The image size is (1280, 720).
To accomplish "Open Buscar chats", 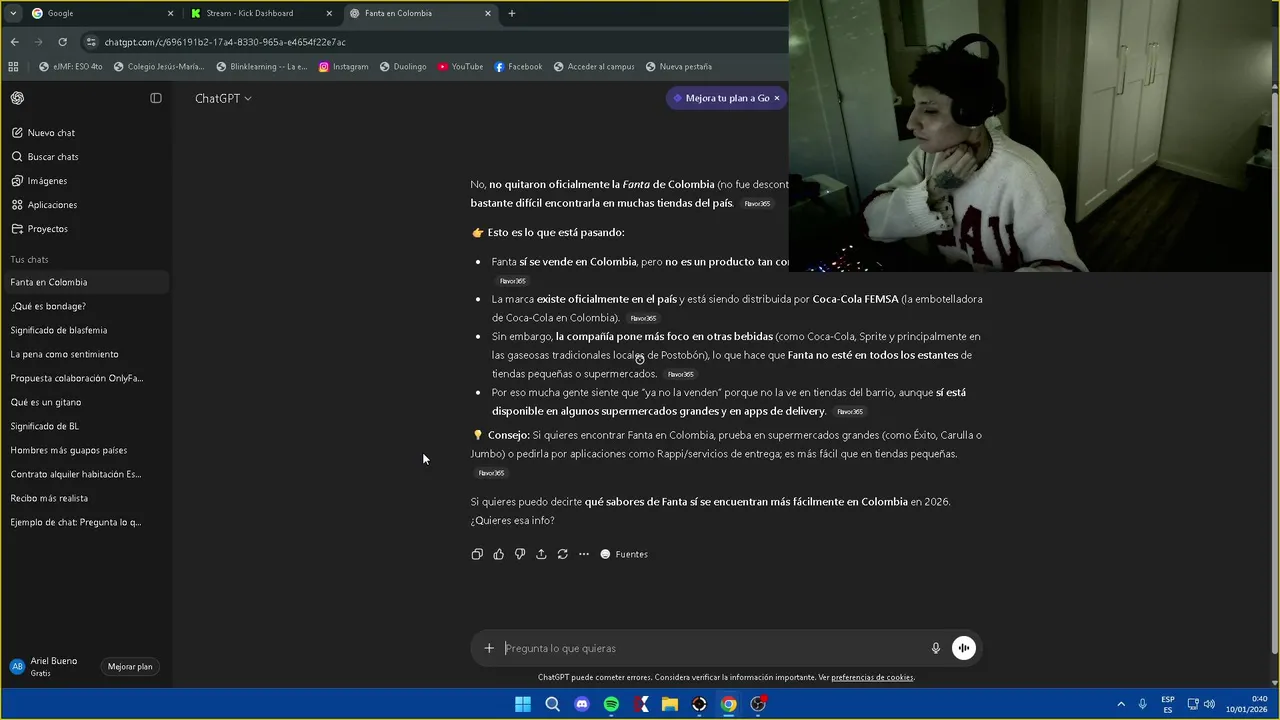I will point(85,157).
